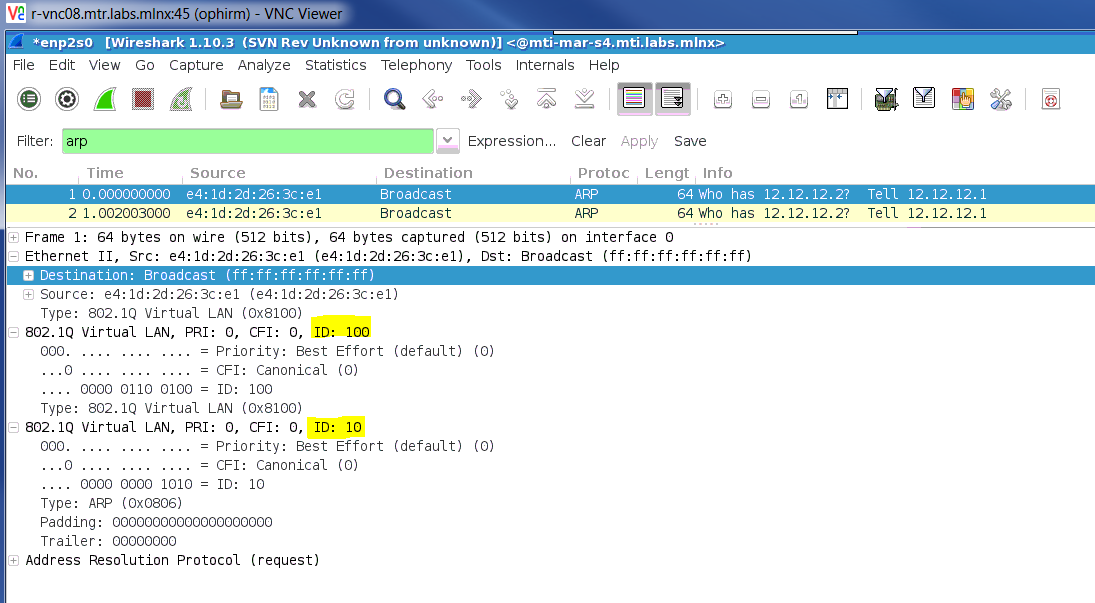This screenshot has width=1095, height=603.
Task: Toggle colorized packet list display
Action: [634, 99]
